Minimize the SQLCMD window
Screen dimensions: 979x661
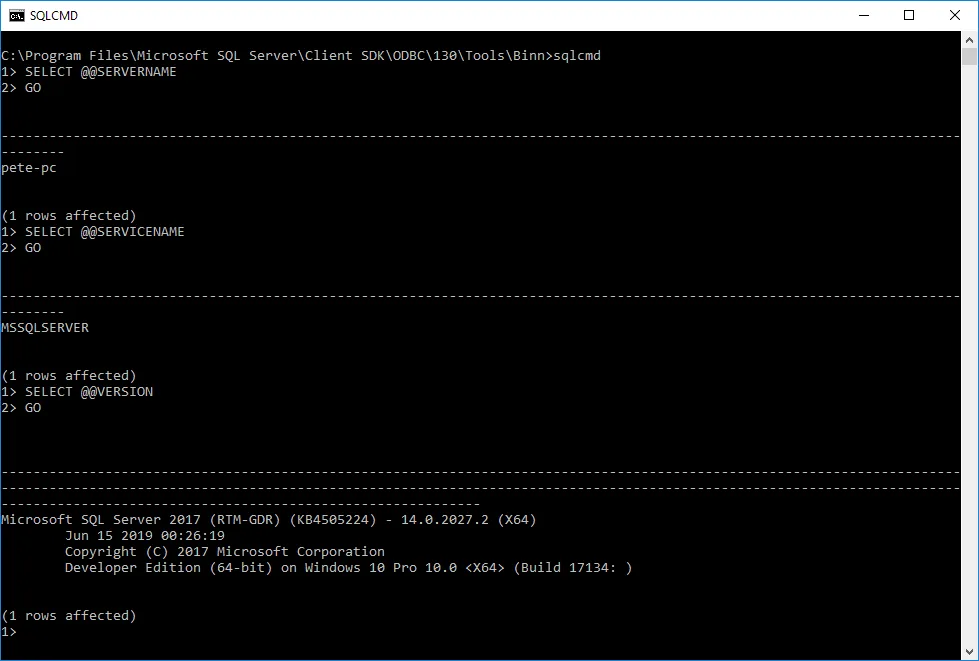[x=863, y=16]
